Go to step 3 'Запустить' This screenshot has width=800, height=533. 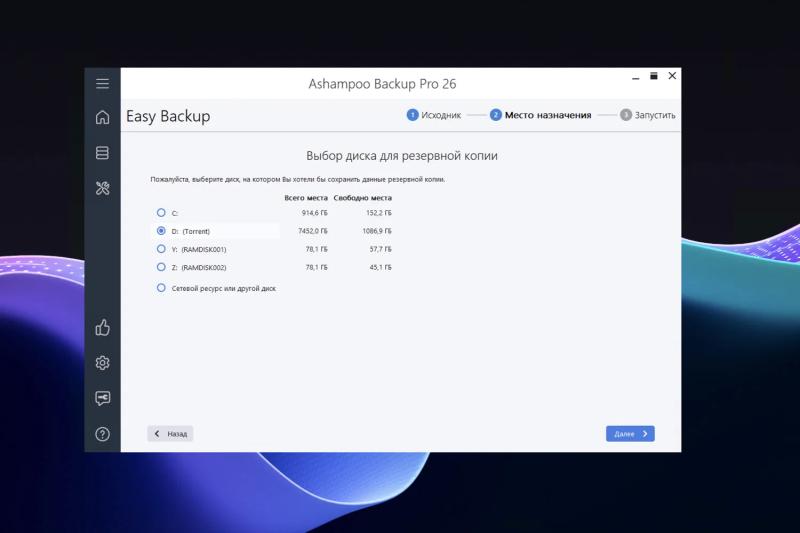[647, 115]
